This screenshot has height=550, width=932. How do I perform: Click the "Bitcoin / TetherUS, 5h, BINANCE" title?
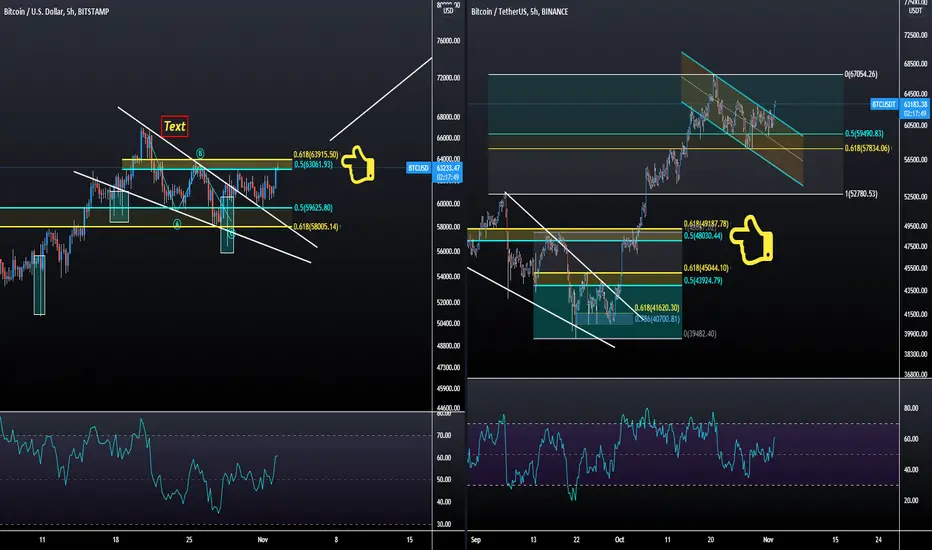pos(519,11)
